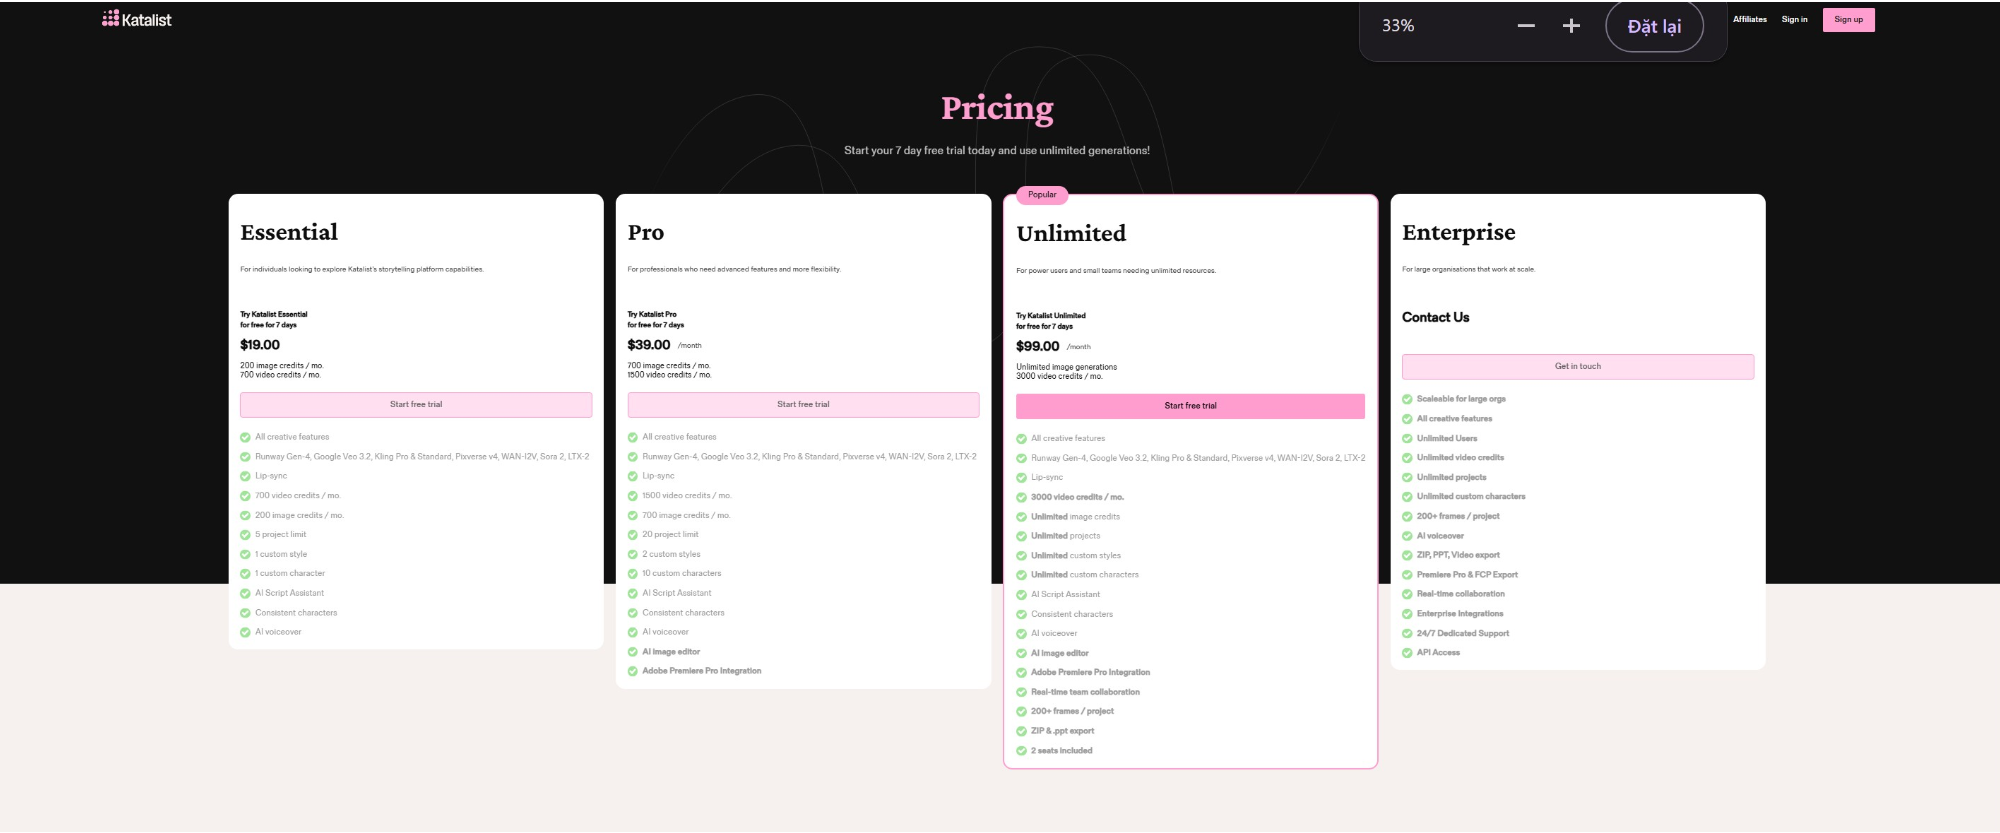Click the check icon beside "2 seats included"

click(x=1022, y=750)
